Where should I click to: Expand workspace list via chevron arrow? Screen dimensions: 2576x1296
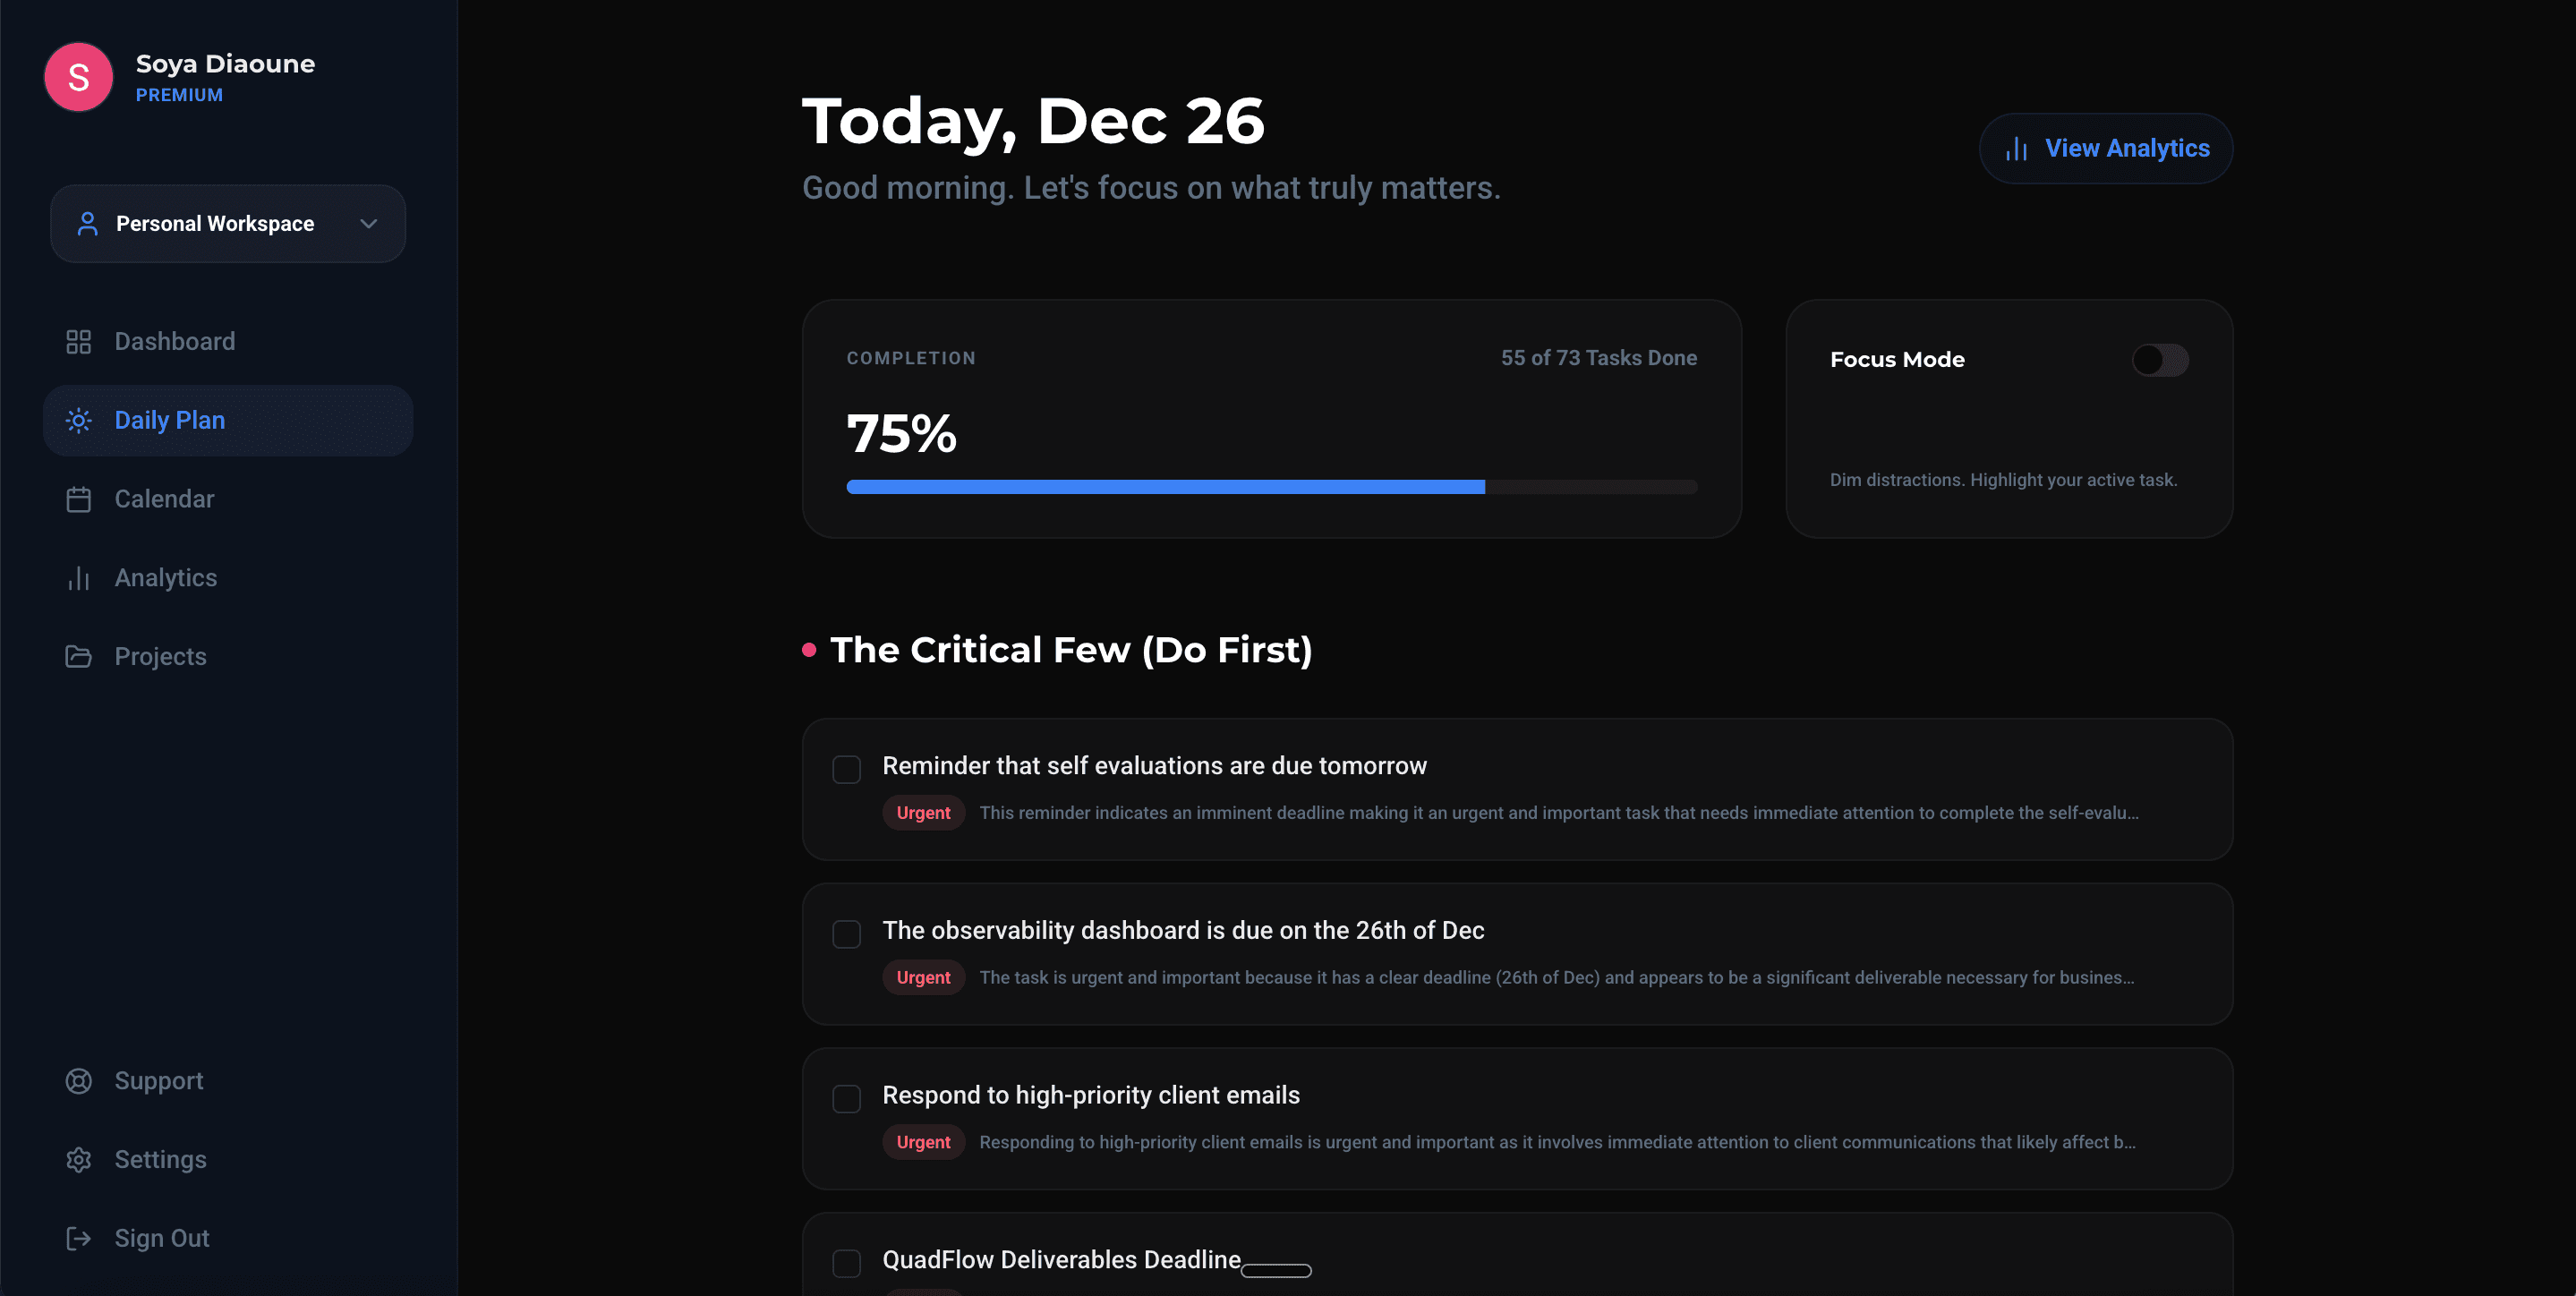369,224
